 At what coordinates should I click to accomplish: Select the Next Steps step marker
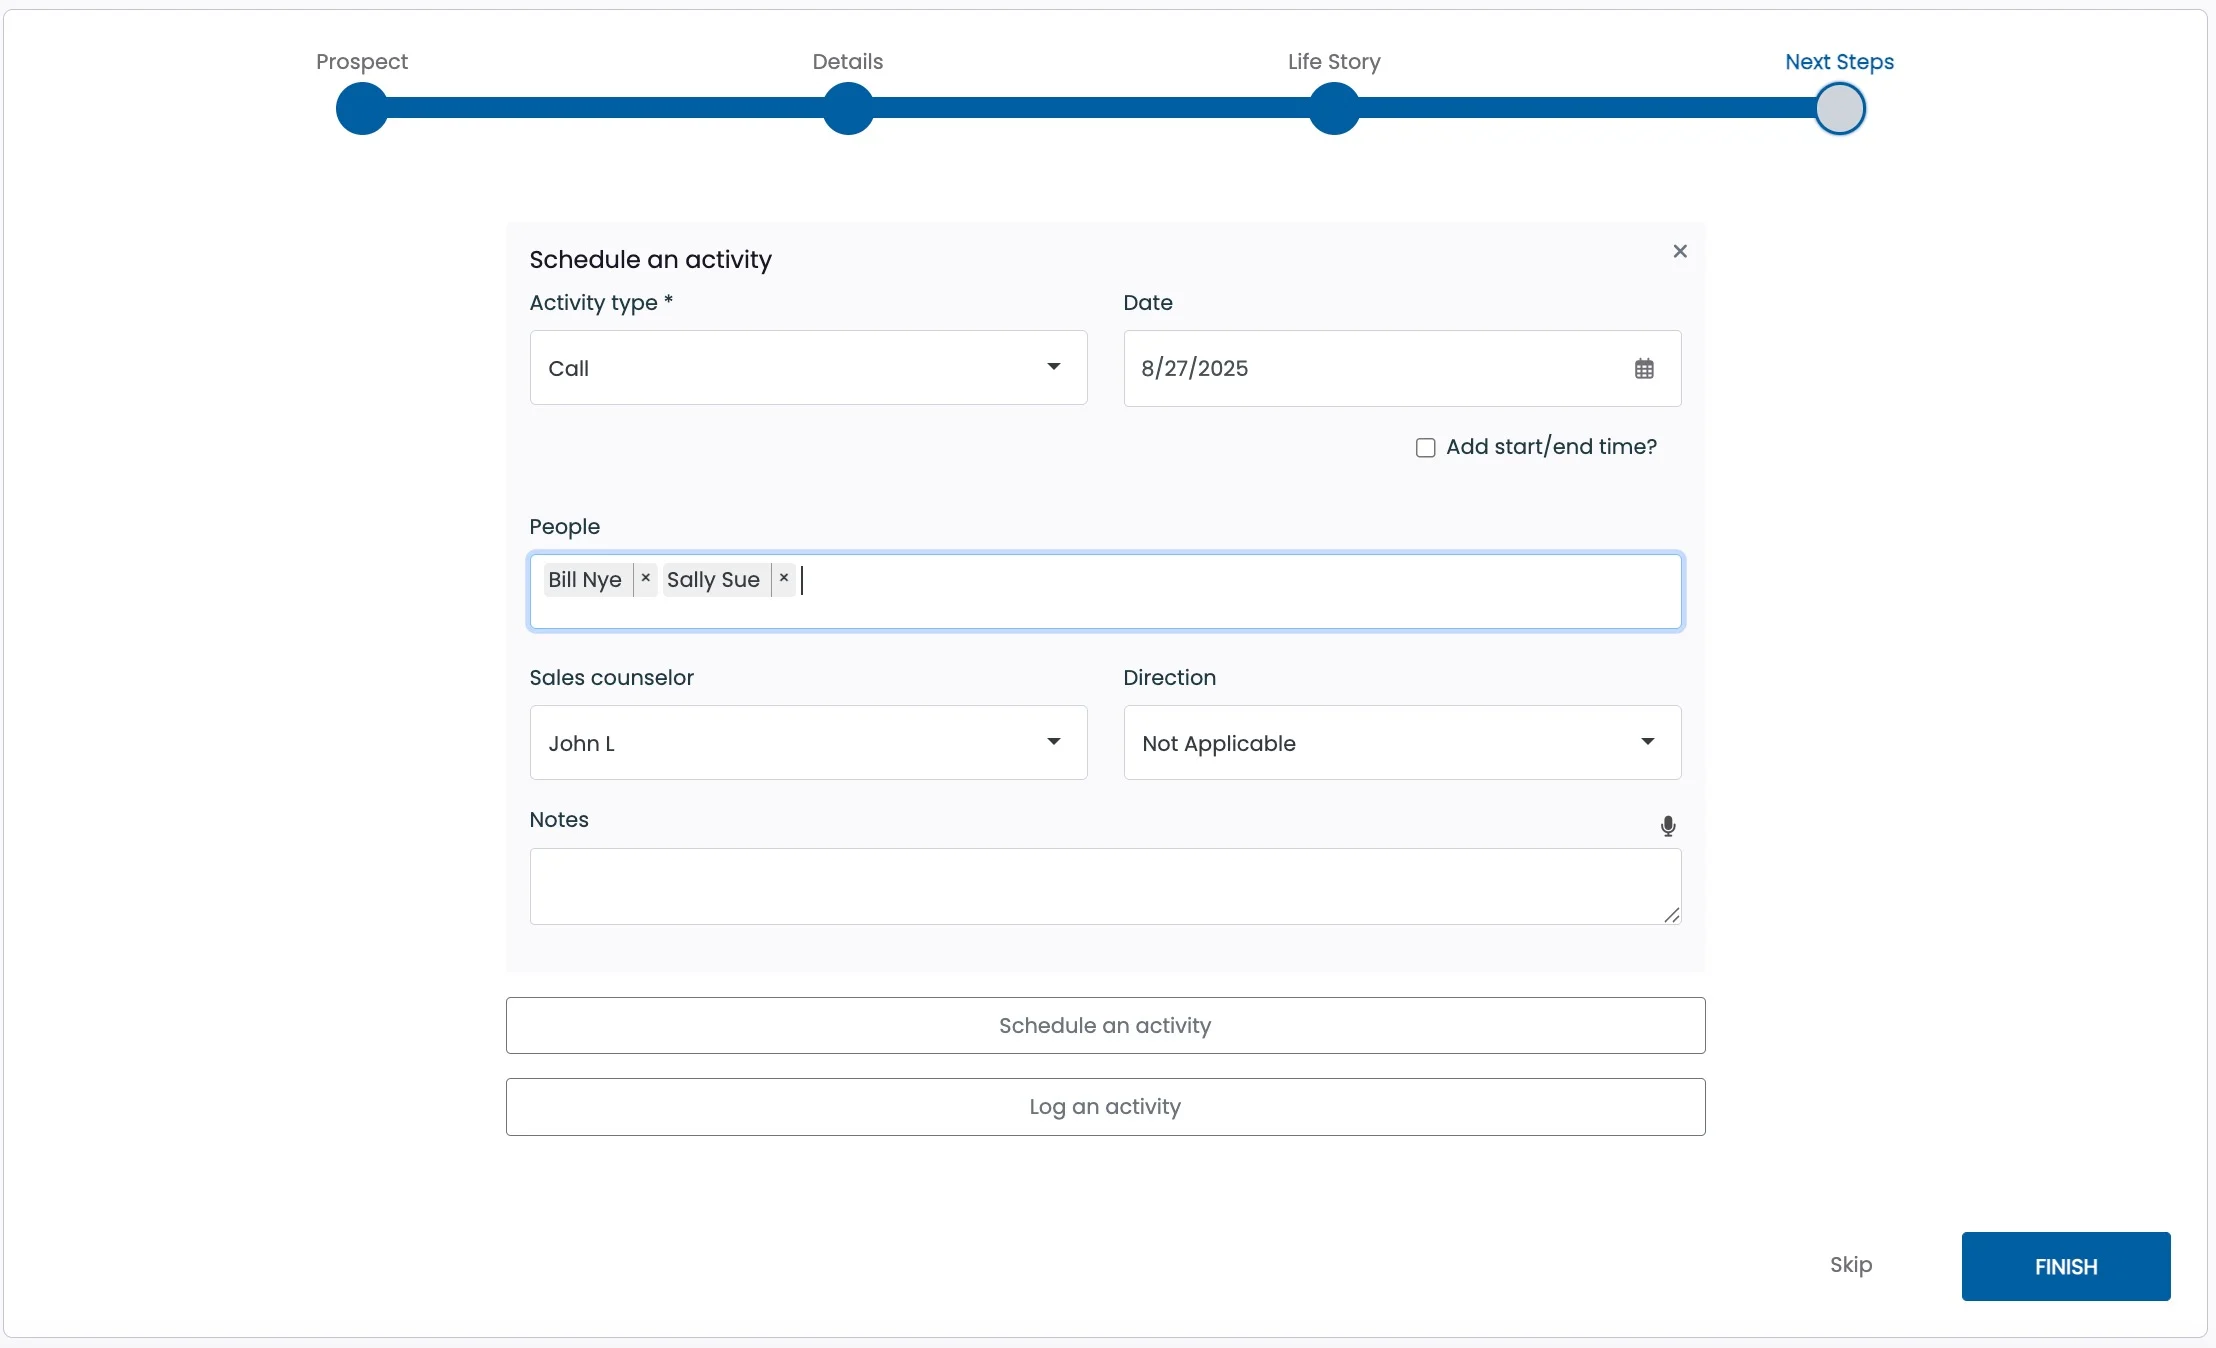pyautogui.click(x=1840, y=109)
